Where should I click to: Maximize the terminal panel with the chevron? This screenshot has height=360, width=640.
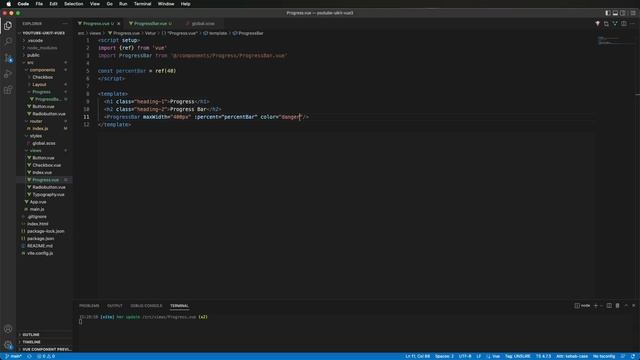tap(626, 305)
